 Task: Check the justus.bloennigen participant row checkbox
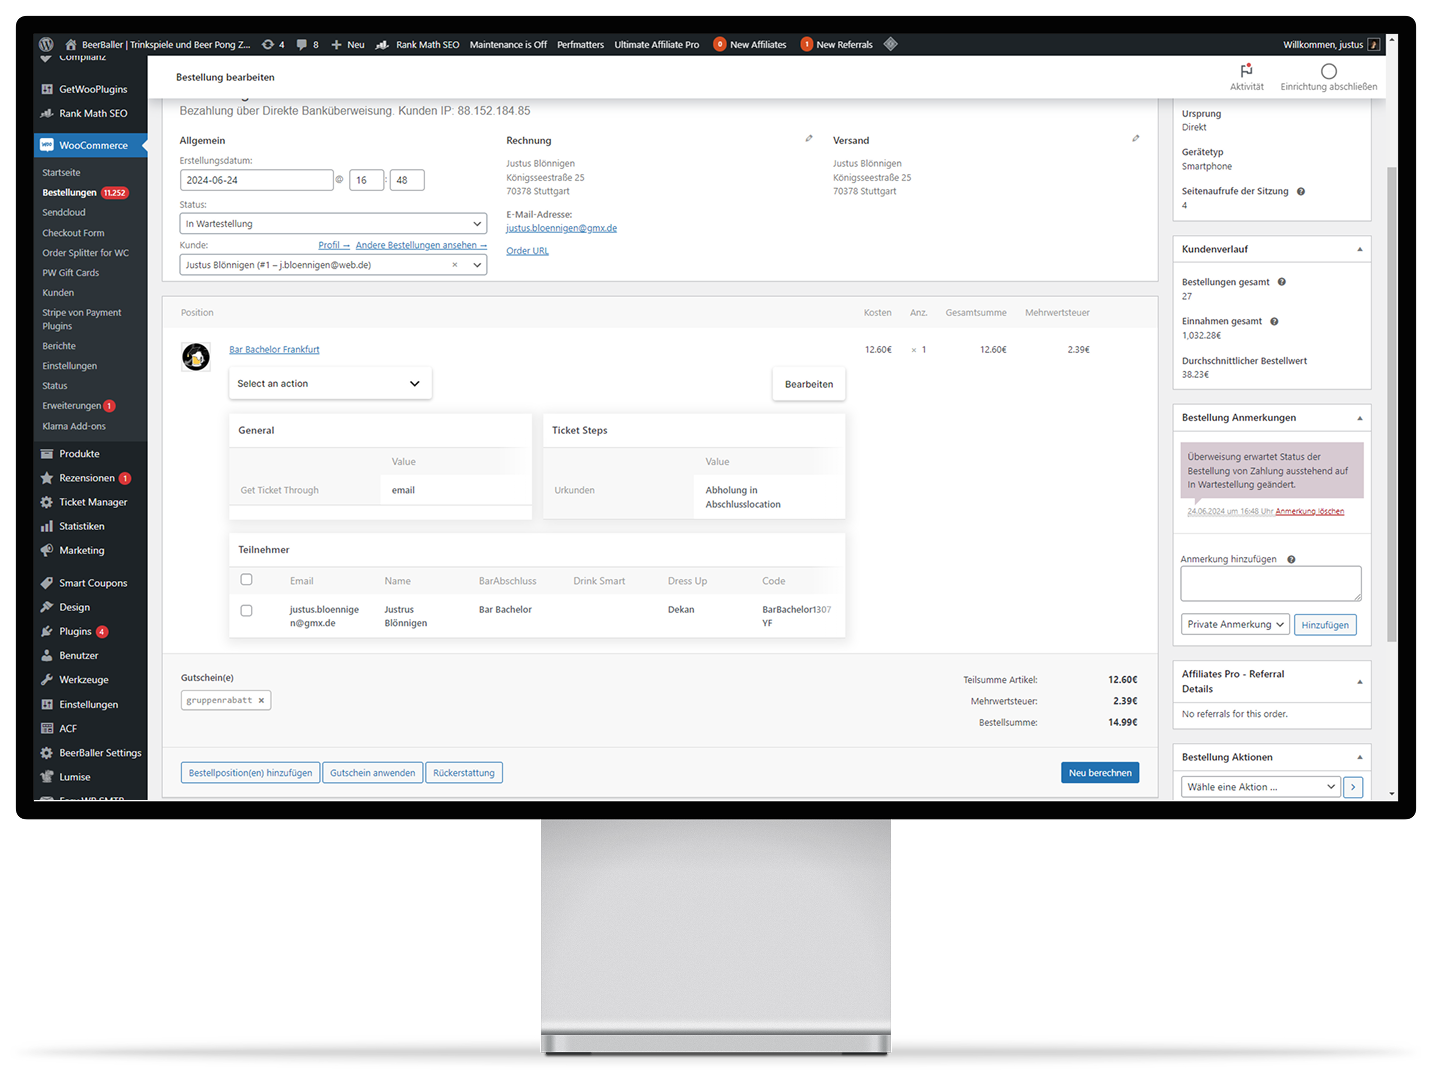pyautogui.click(x=247, y=610)
